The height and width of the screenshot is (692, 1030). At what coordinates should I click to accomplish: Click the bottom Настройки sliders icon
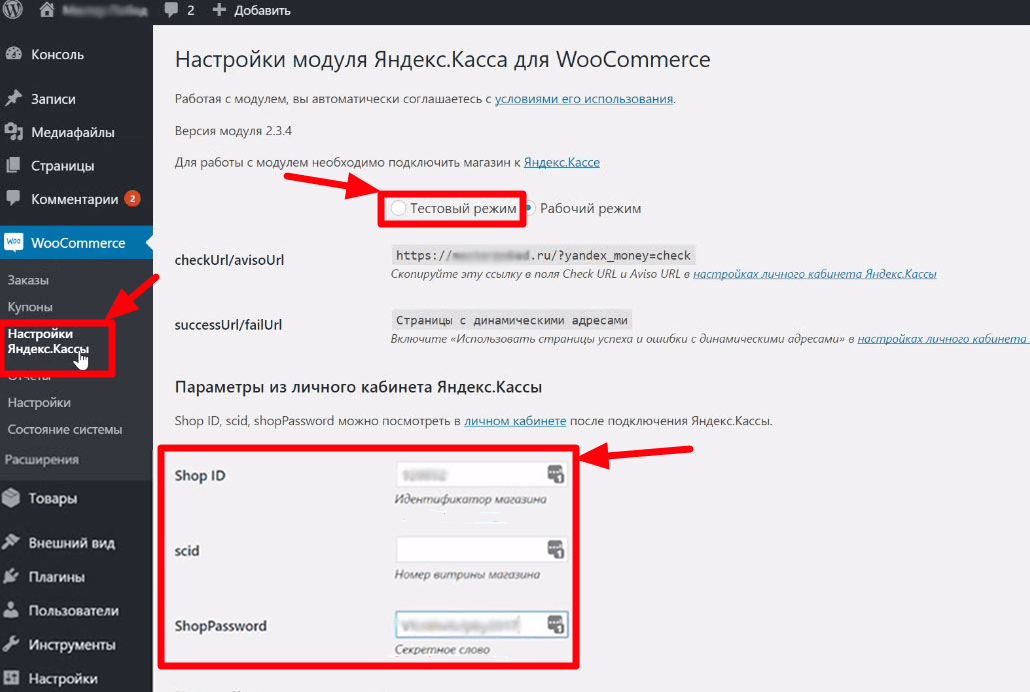[x=11, y=678]
